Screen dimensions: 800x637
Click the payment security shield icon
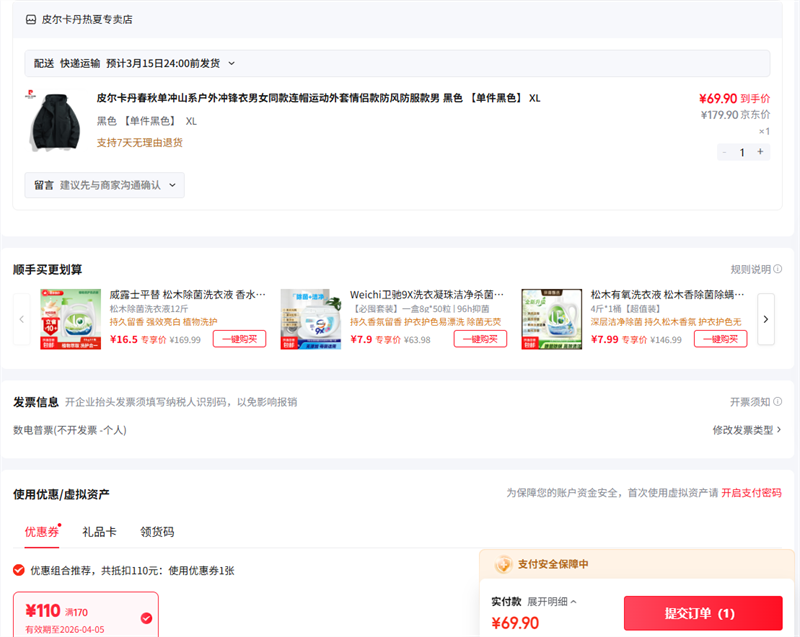click(504, 564)
